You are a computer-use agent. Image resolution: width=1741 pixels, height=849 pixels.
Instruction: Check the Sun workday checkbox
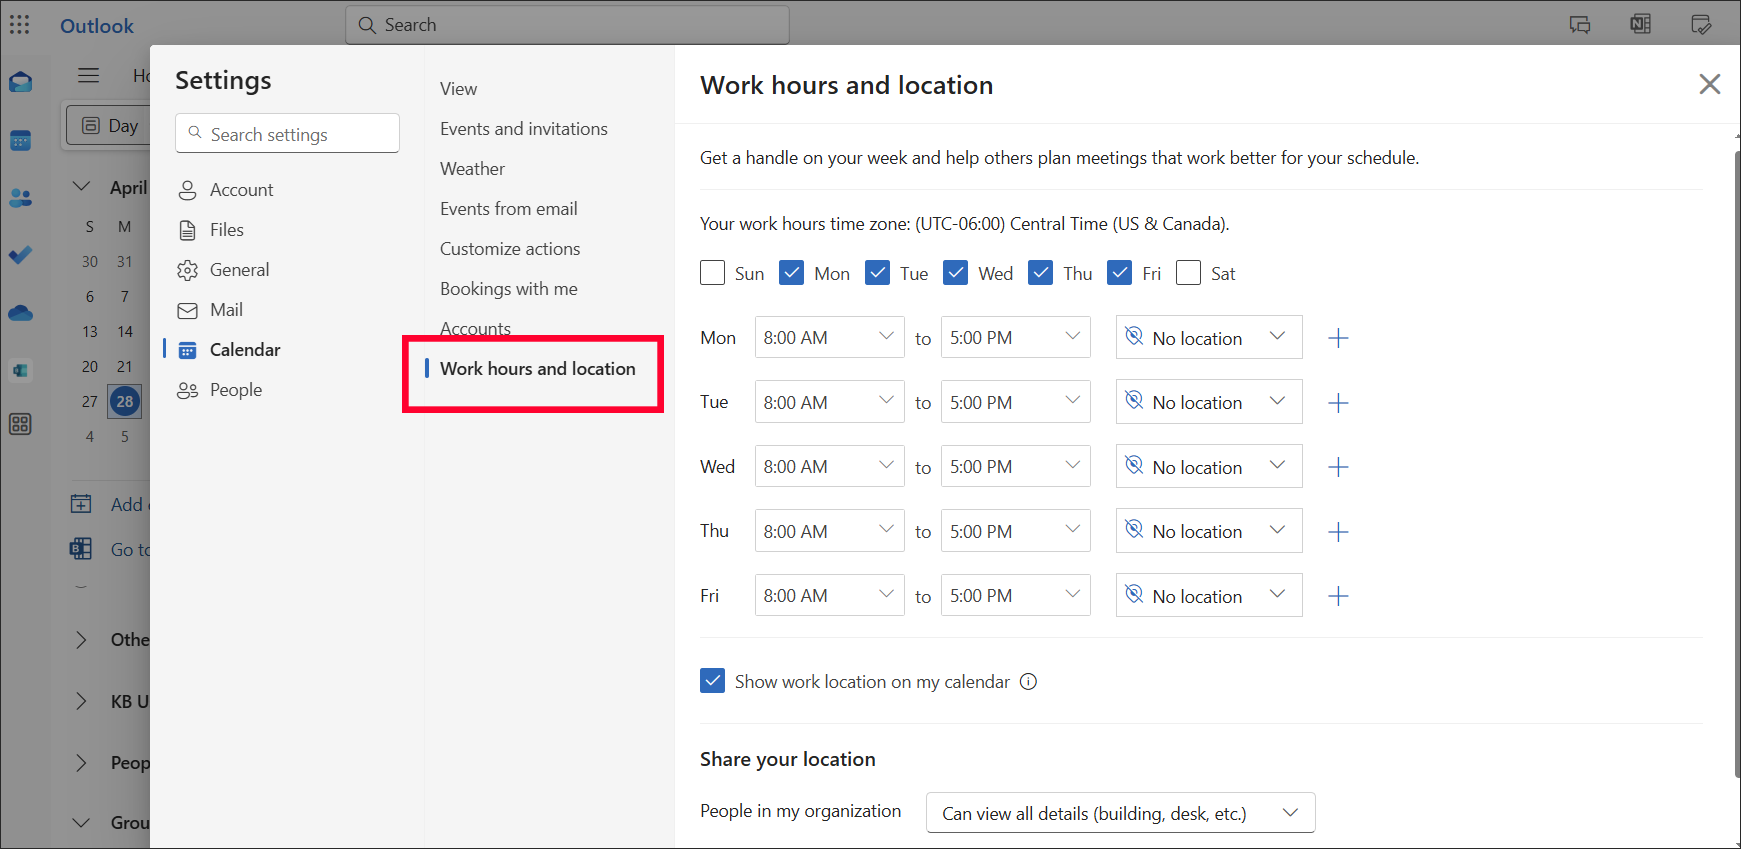[x=712, y=273]
